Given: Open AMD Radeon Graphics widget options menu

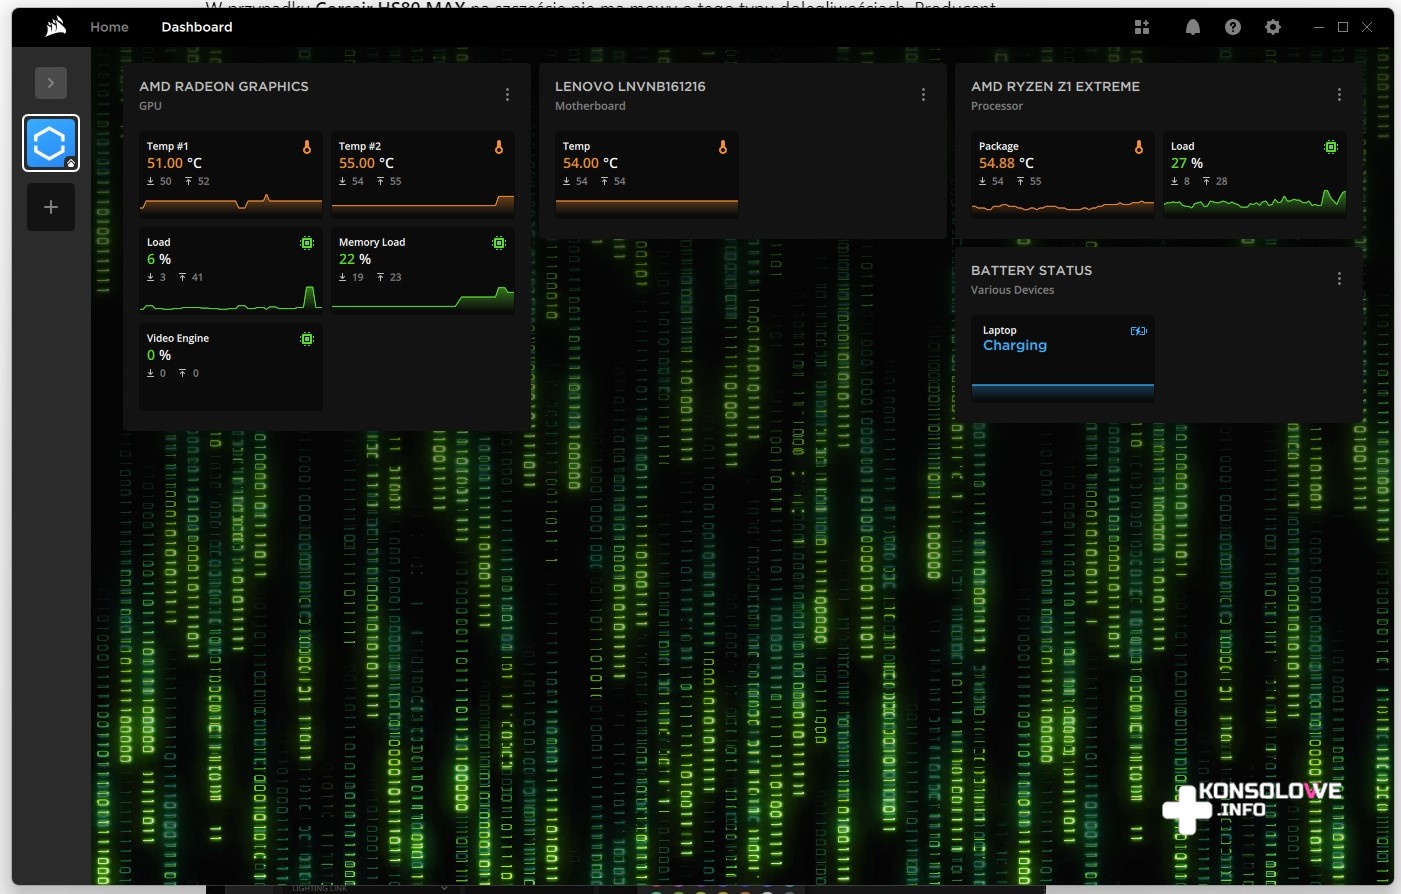Looking at the screenshot, I should tap(507, 95).
